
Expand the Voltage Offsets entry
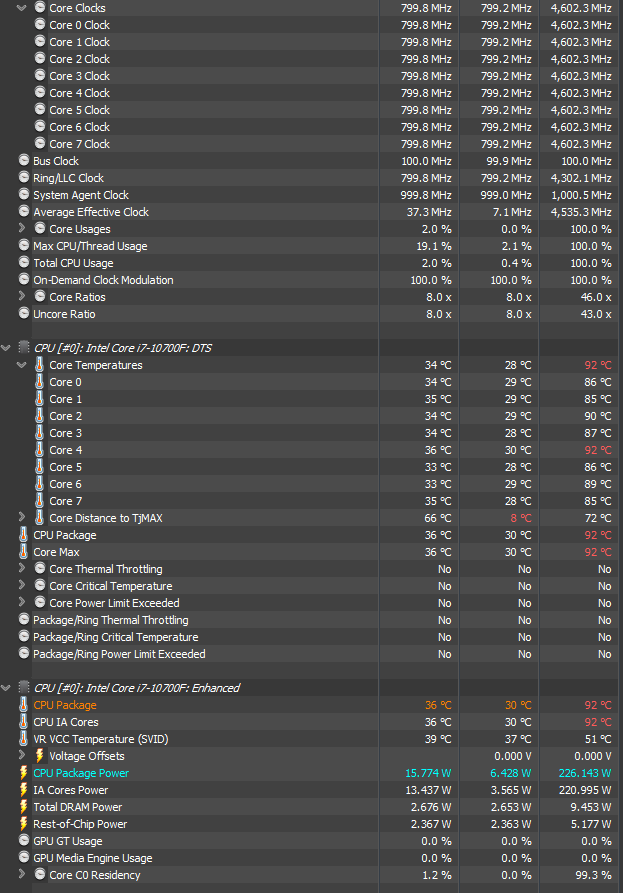[22, 756]
